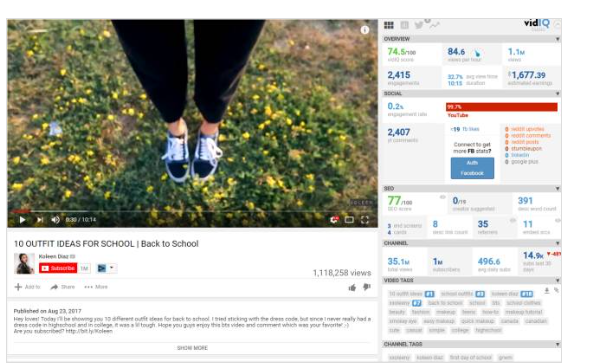Like the video with thumbs up
Viewport: 613px width, 363px height.
(352, 288)
